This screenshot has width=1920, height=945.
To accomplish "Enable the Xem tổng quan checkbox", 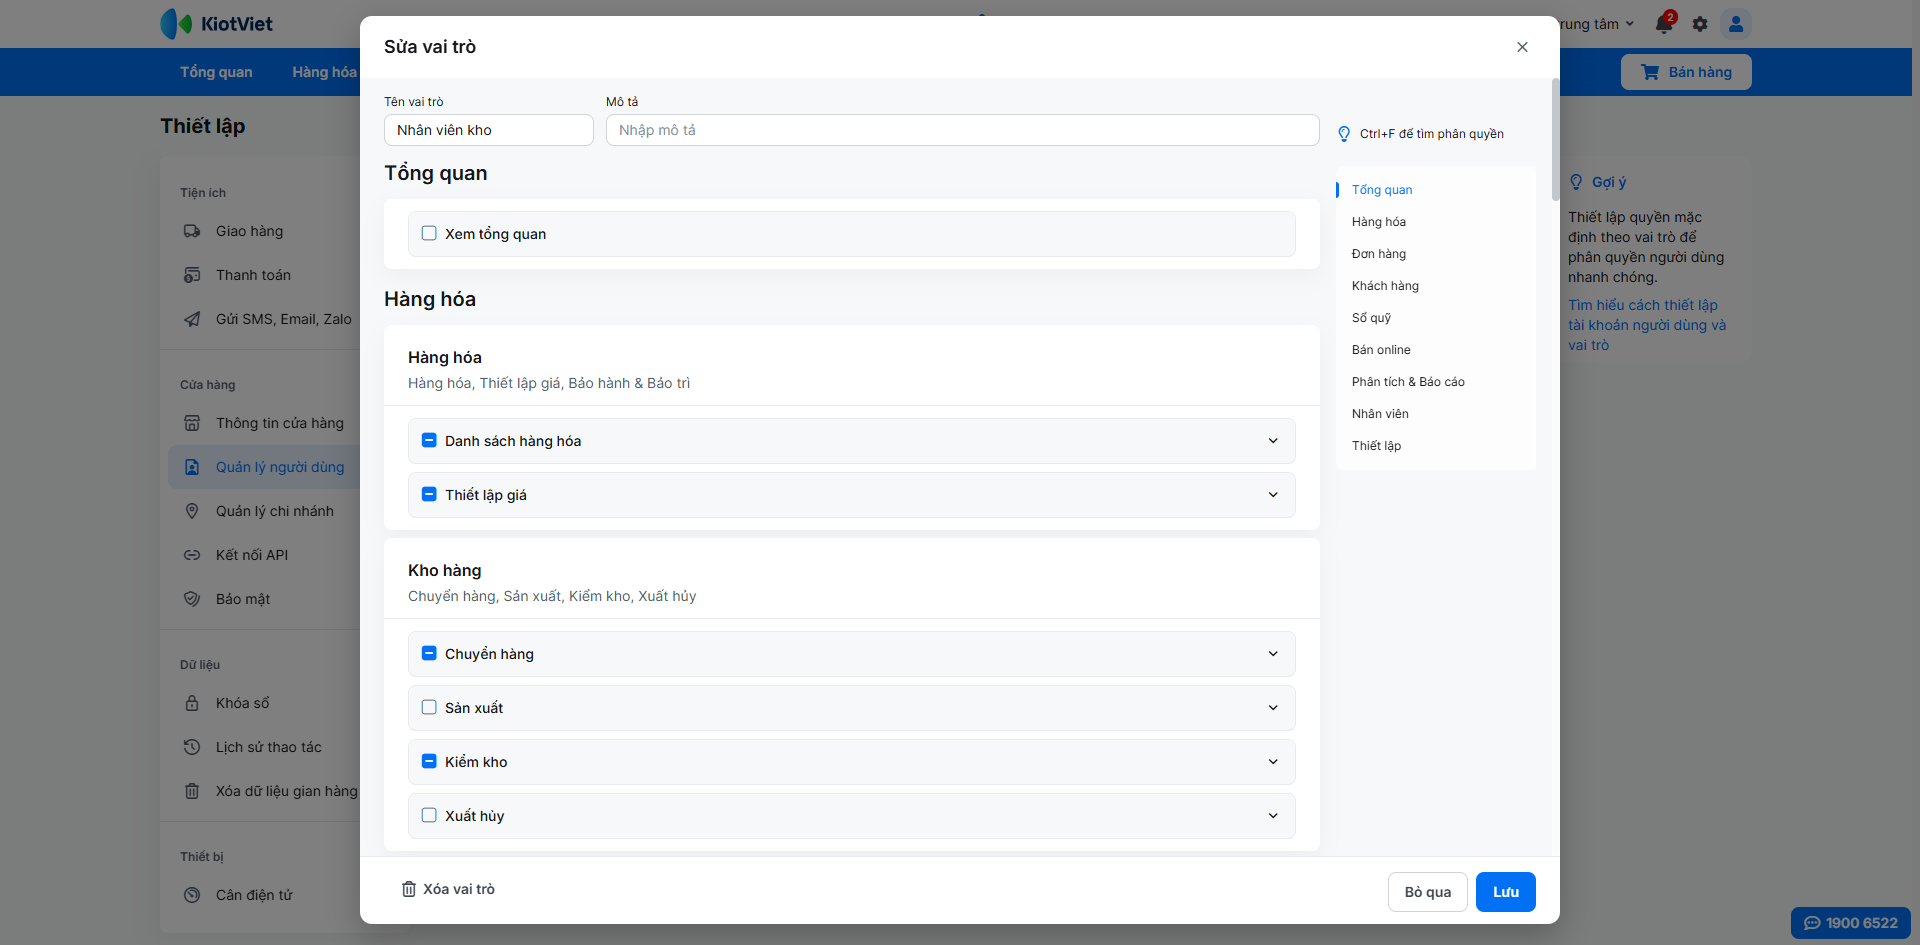I will [x=429, y=233].
